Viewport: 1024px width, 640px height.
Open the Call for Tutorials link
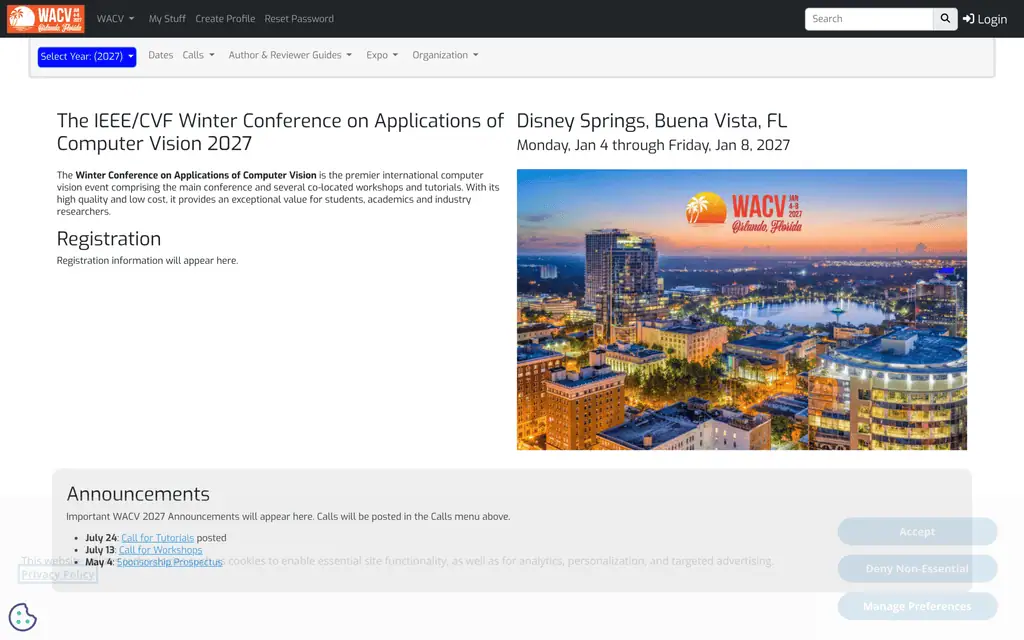tap(157, 538)
